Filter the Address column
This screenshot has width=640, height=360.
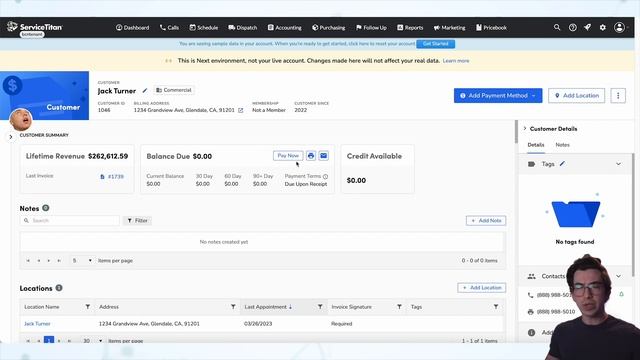[233, 307]
